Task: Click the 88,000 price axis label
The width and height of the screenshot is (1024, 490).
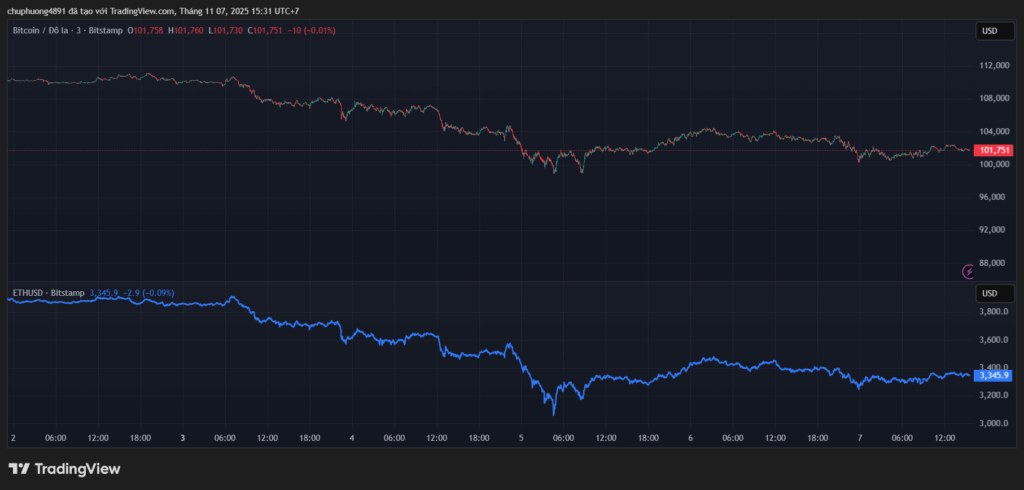Action: pos(993,263)
